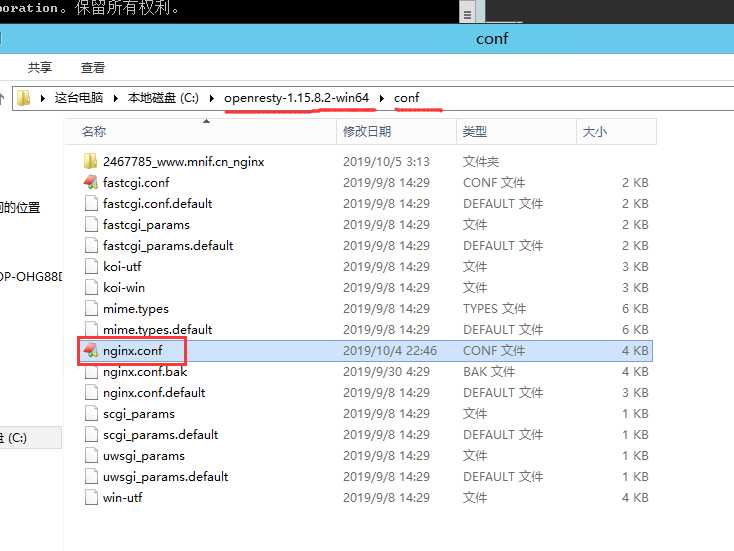Expand the arrow before 这台电脑 breadcrumb

[43, 98]
